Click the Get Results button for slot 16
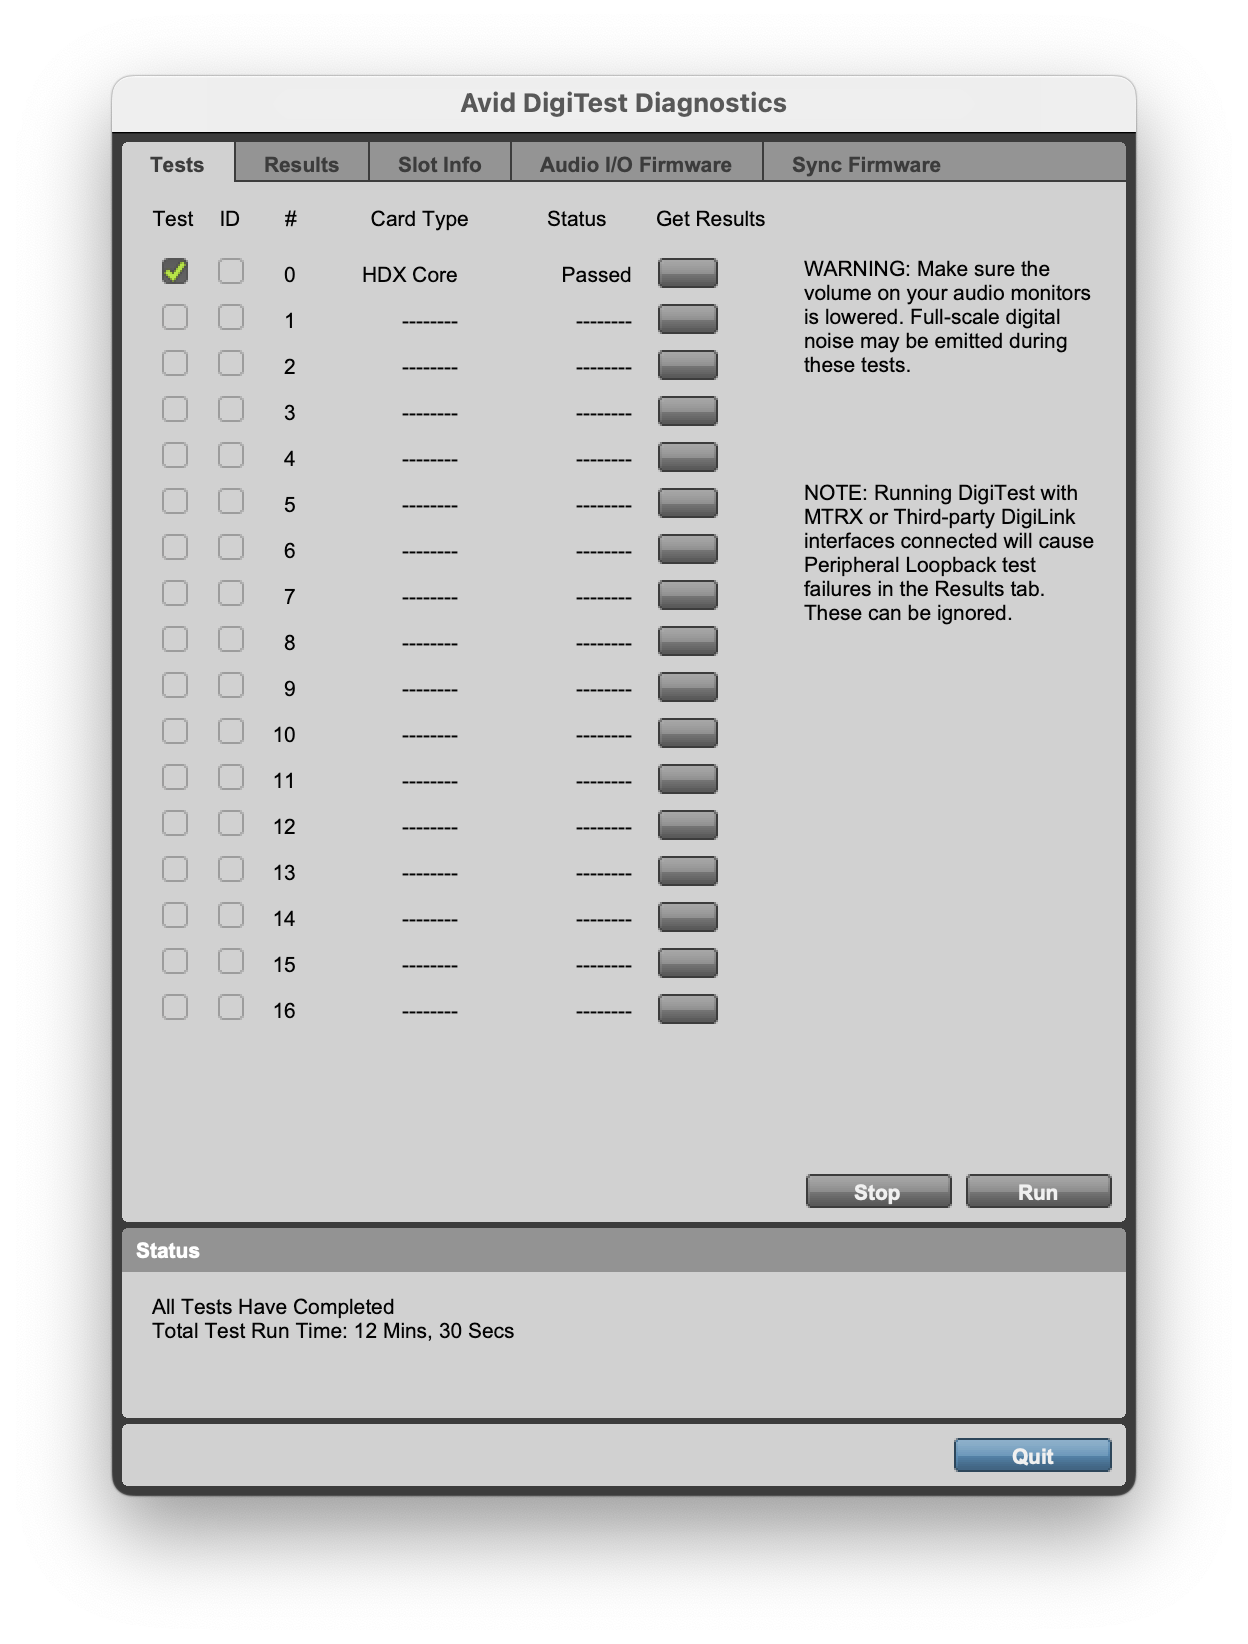Screen dimensions: 1248x1644 tap(688, 1009)
